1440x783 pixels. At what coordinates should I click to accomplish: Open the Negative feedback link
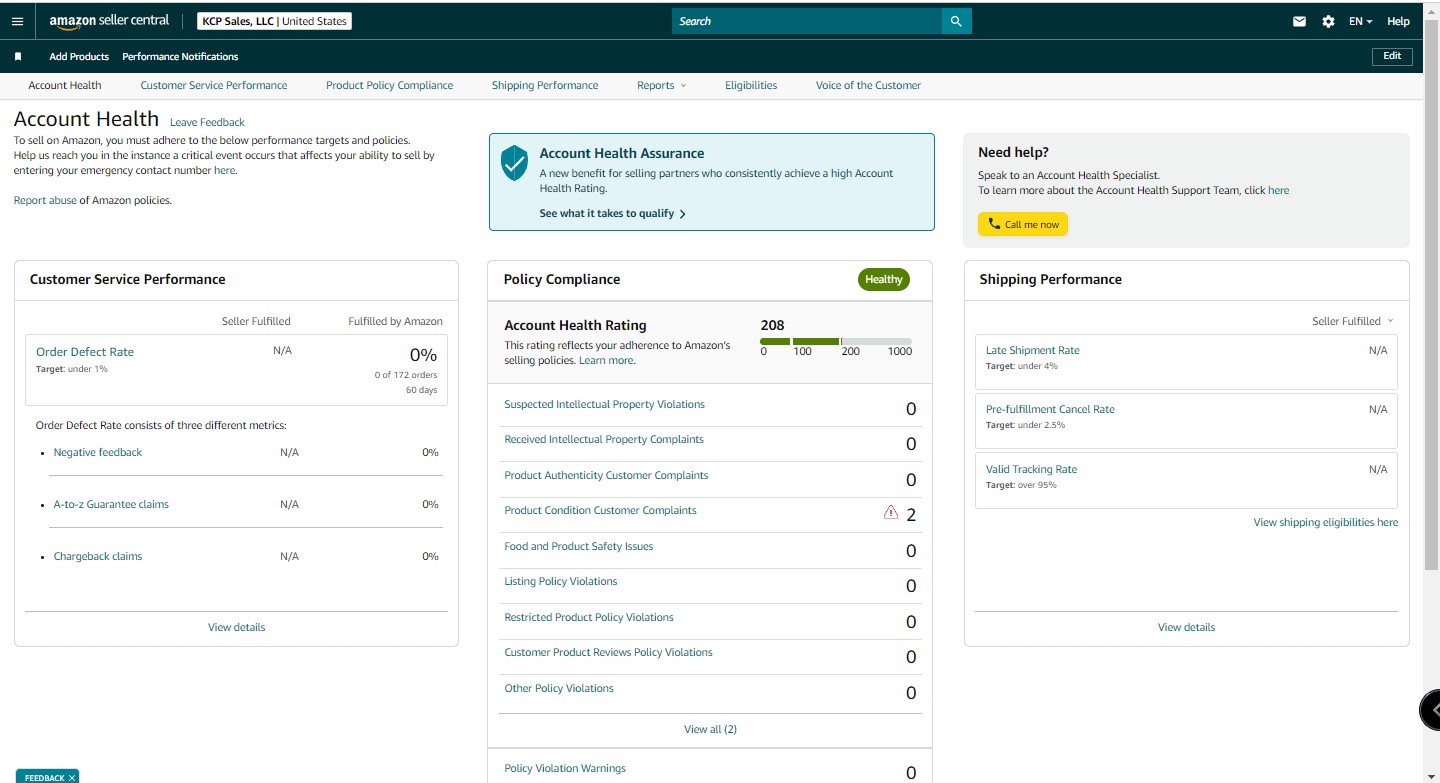(x=98, y=453)
